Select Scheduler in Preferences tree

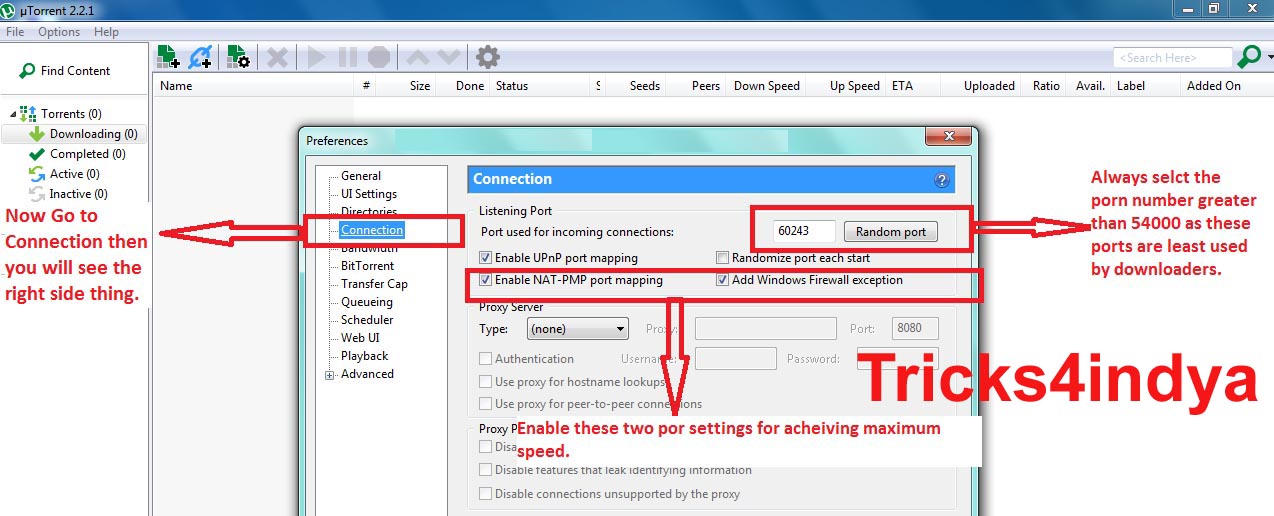coord(367,320)
